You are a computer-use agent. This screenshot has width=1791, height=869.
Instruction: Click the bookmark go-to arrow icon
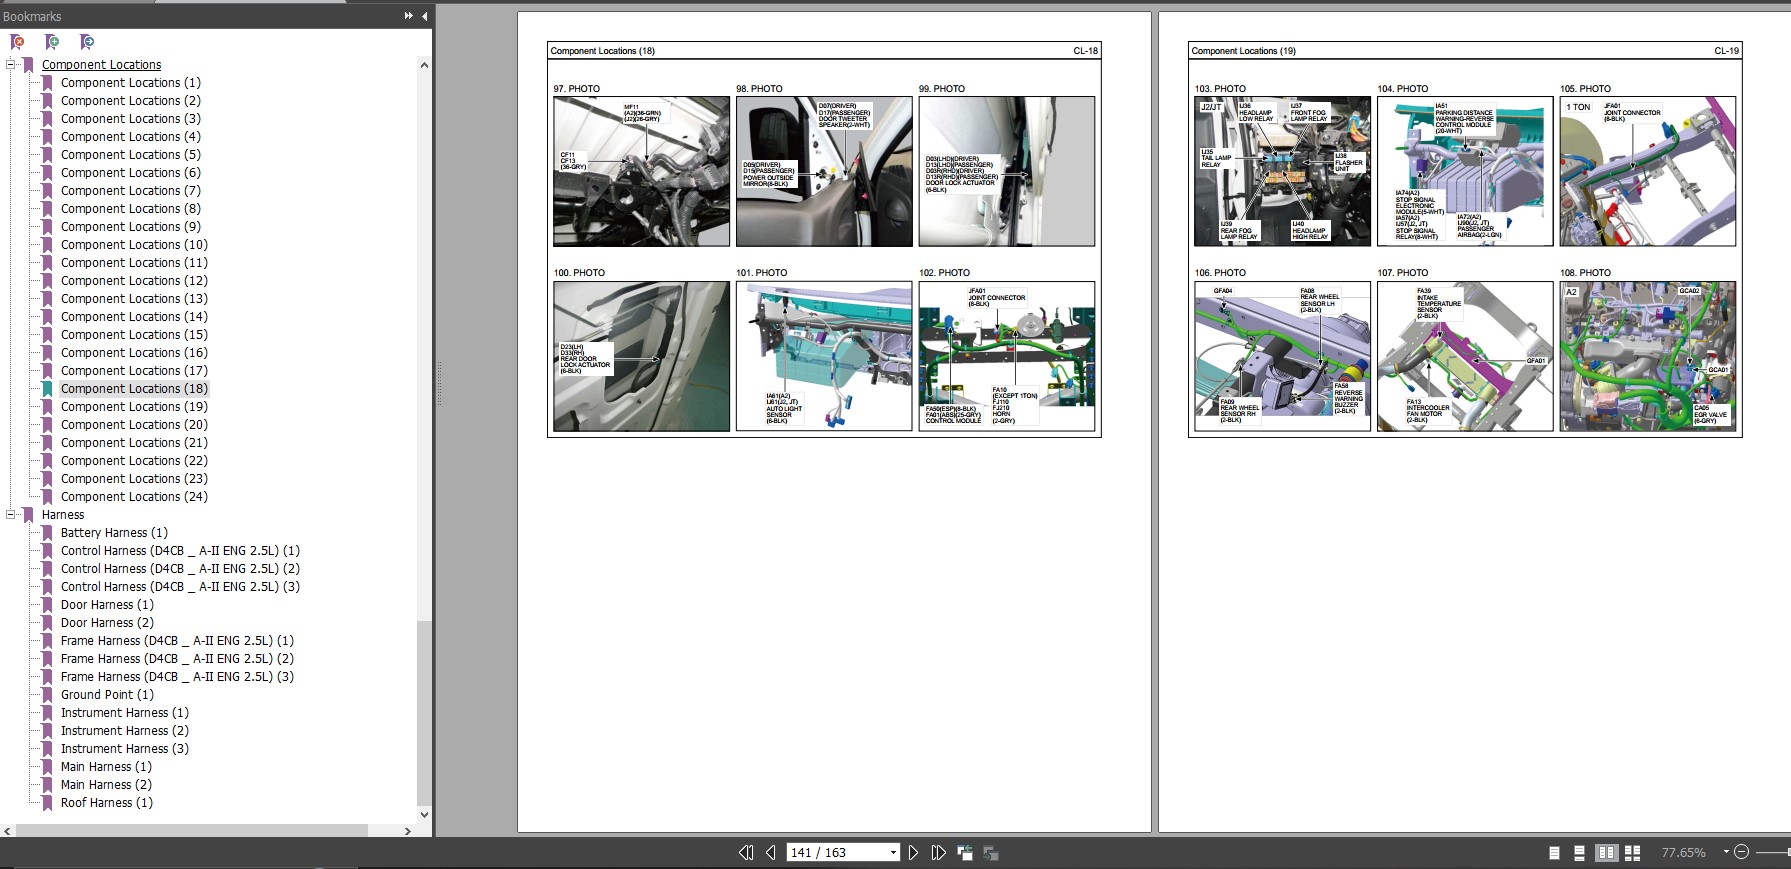point(87,42)
